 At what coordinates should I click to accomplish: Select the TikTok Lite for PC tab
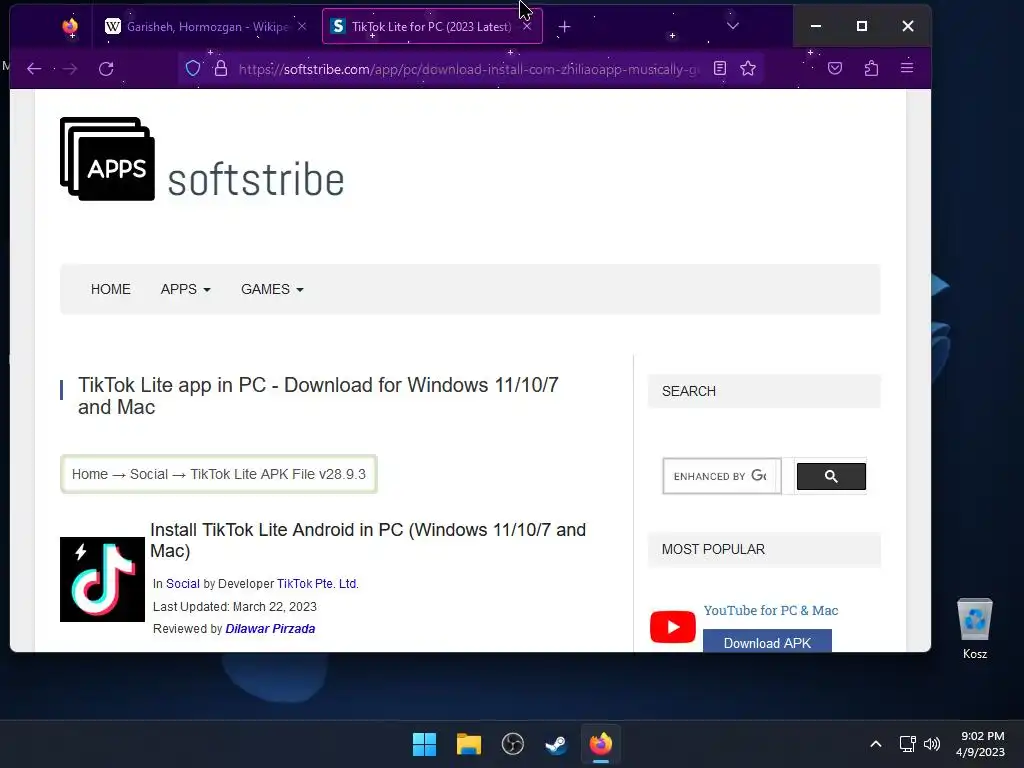coord(432,27)
